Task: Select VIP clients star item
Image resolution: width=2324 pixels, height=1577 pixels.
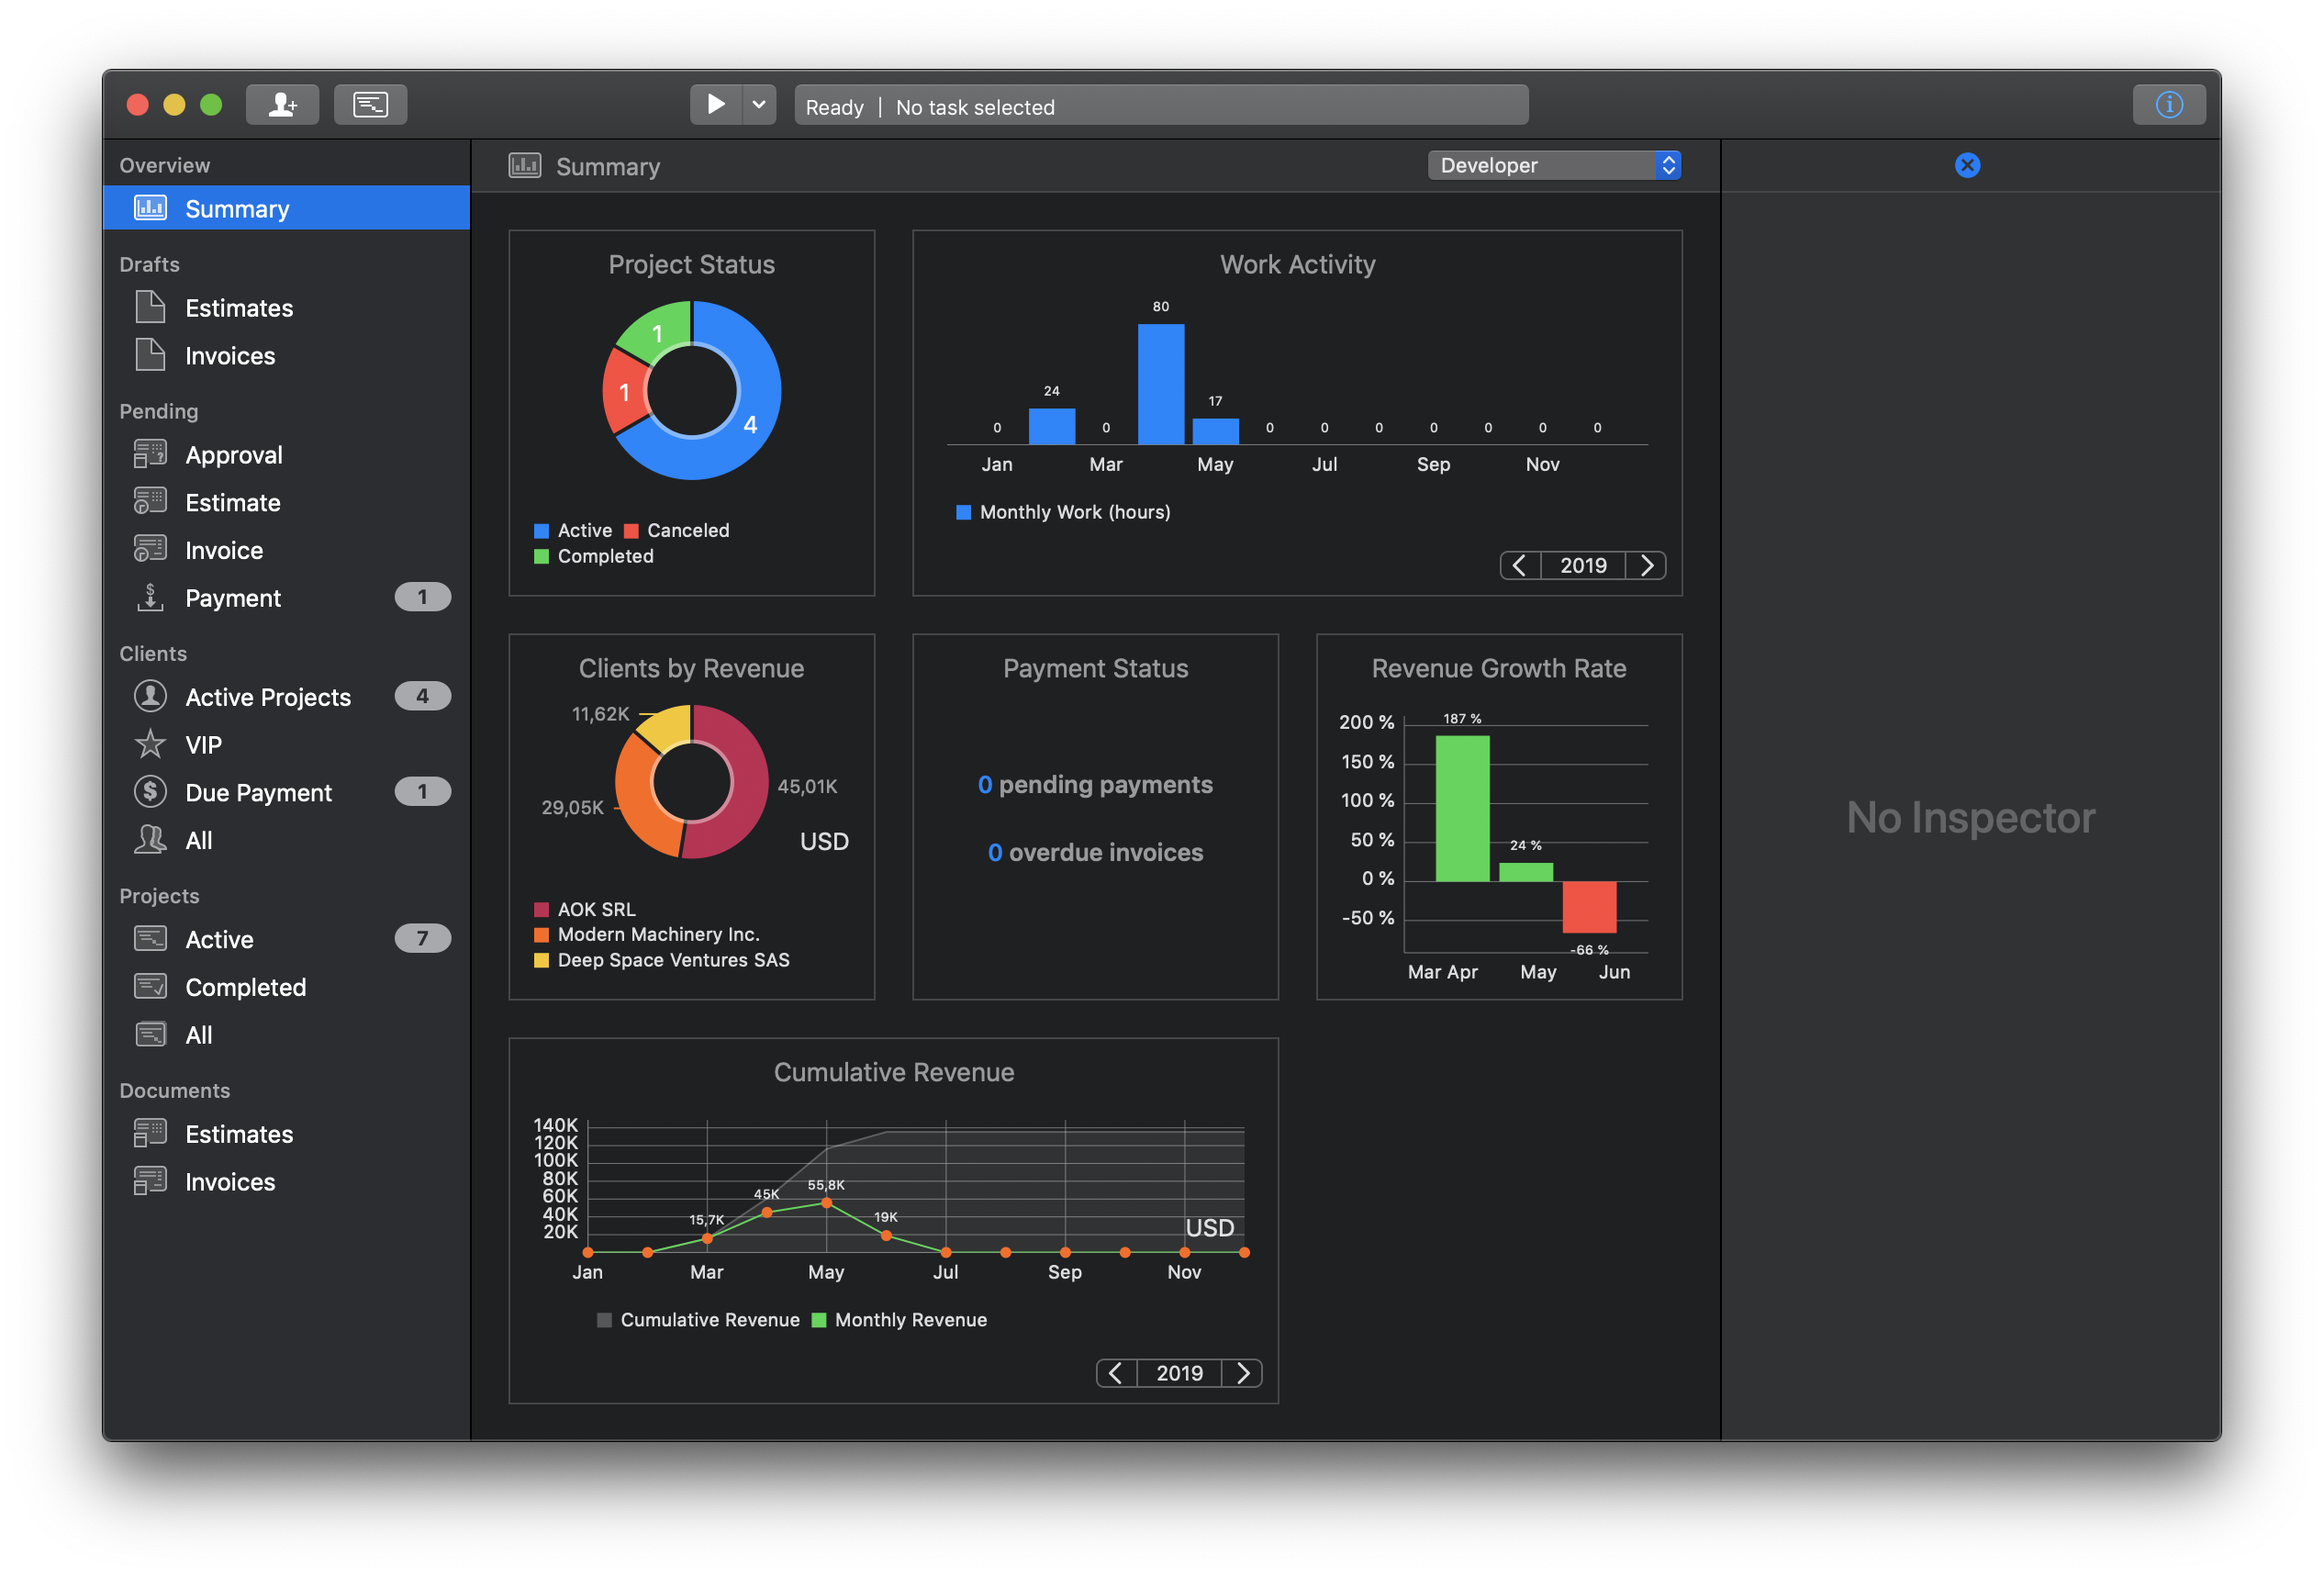Action: [x=203, y=745]
